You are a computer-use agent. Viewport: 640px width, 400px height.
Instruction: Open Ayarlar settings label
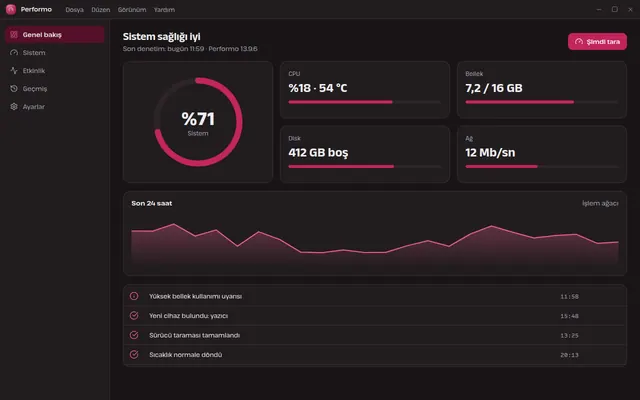(x=34, y=107)
